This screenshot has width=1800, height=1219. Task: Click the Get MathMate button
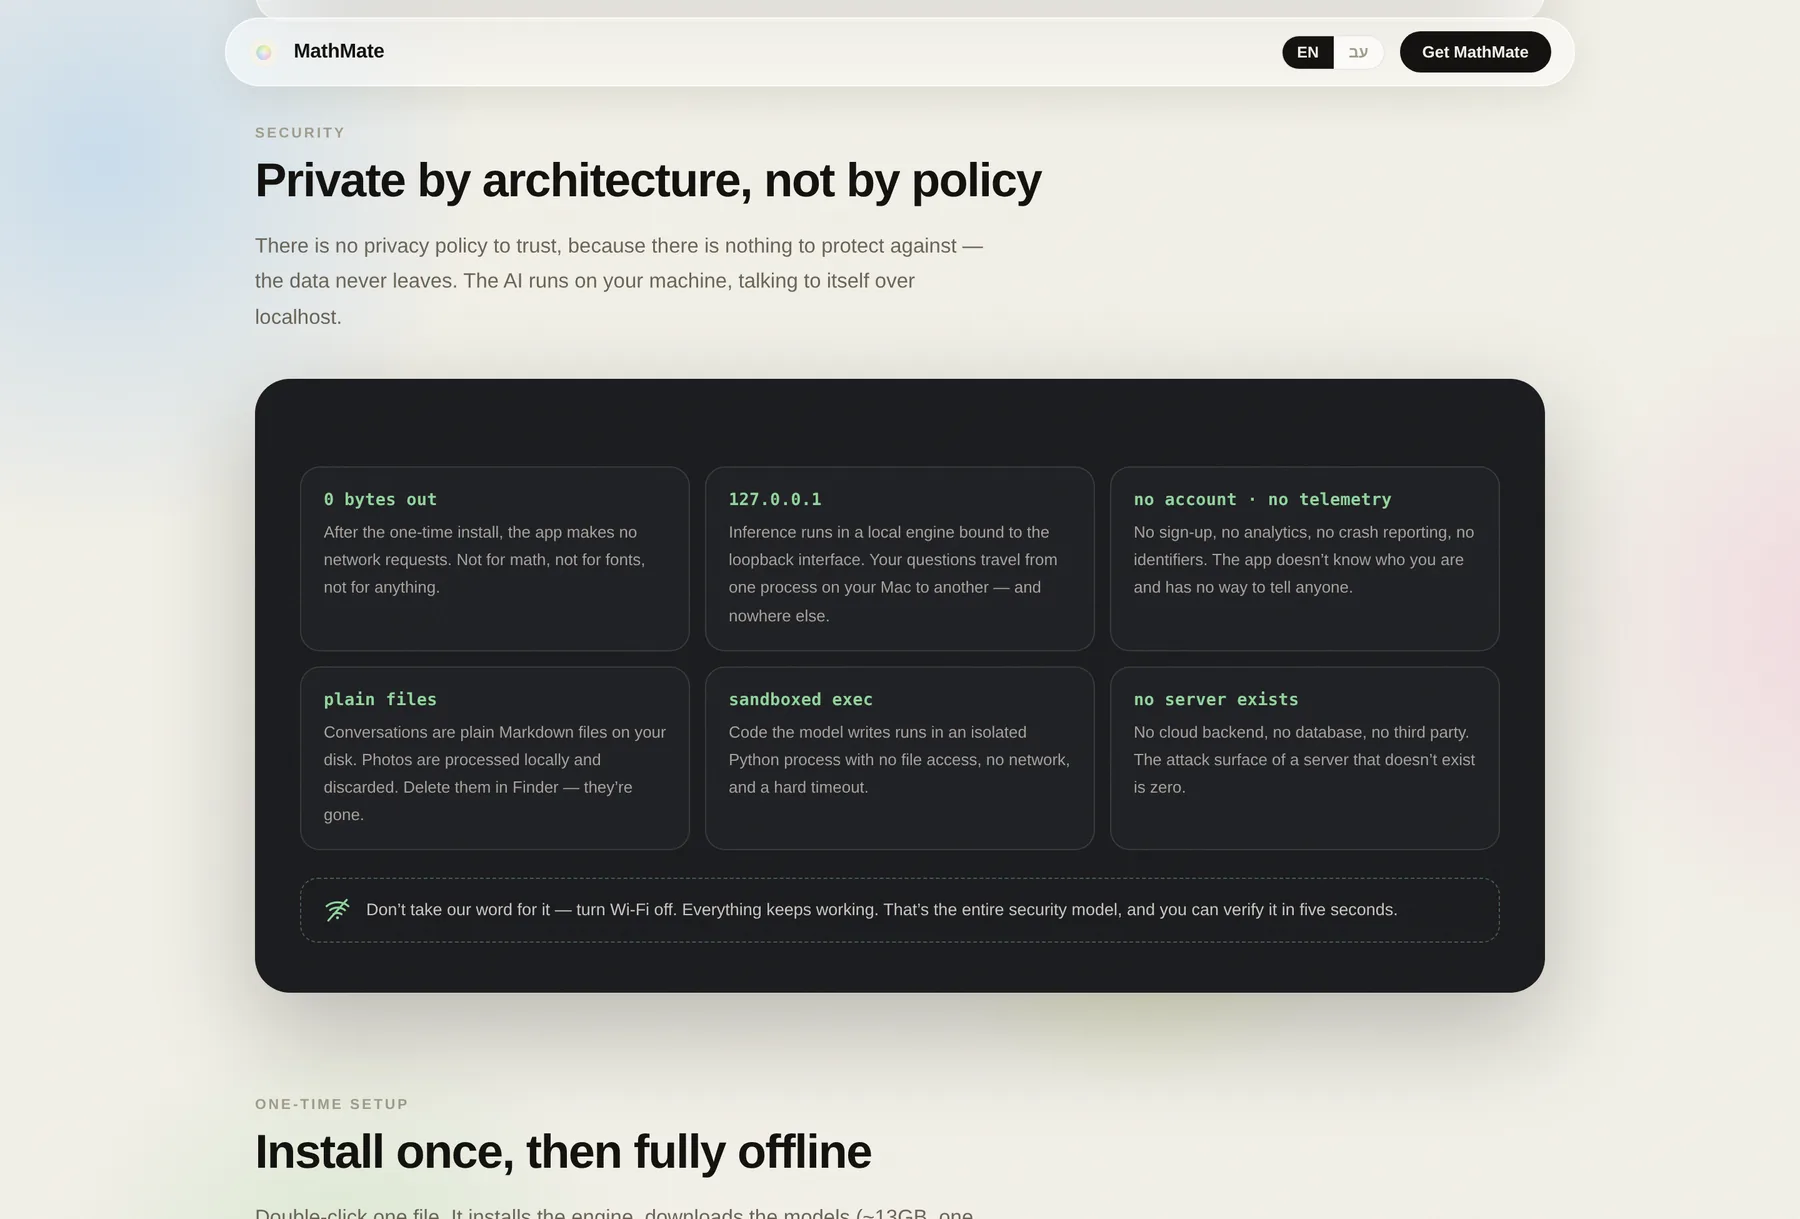1475,52
